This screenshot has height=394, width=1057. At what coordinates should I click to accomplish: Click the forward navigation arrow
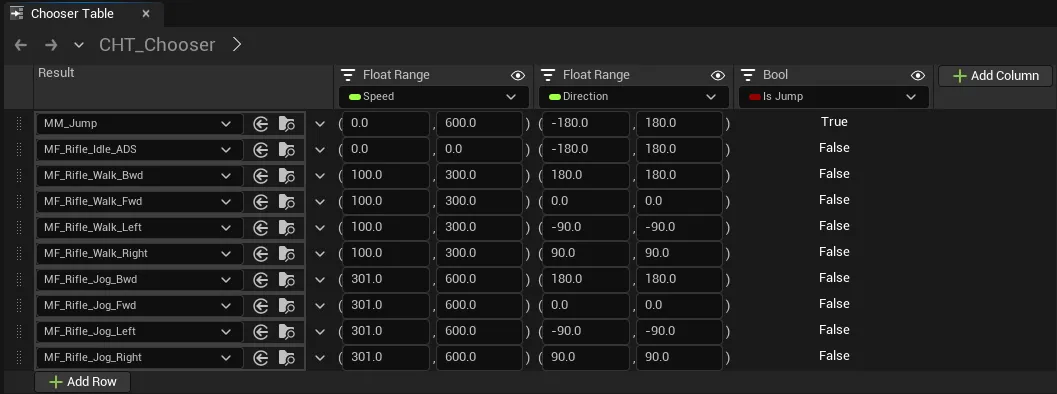(51, 45)
